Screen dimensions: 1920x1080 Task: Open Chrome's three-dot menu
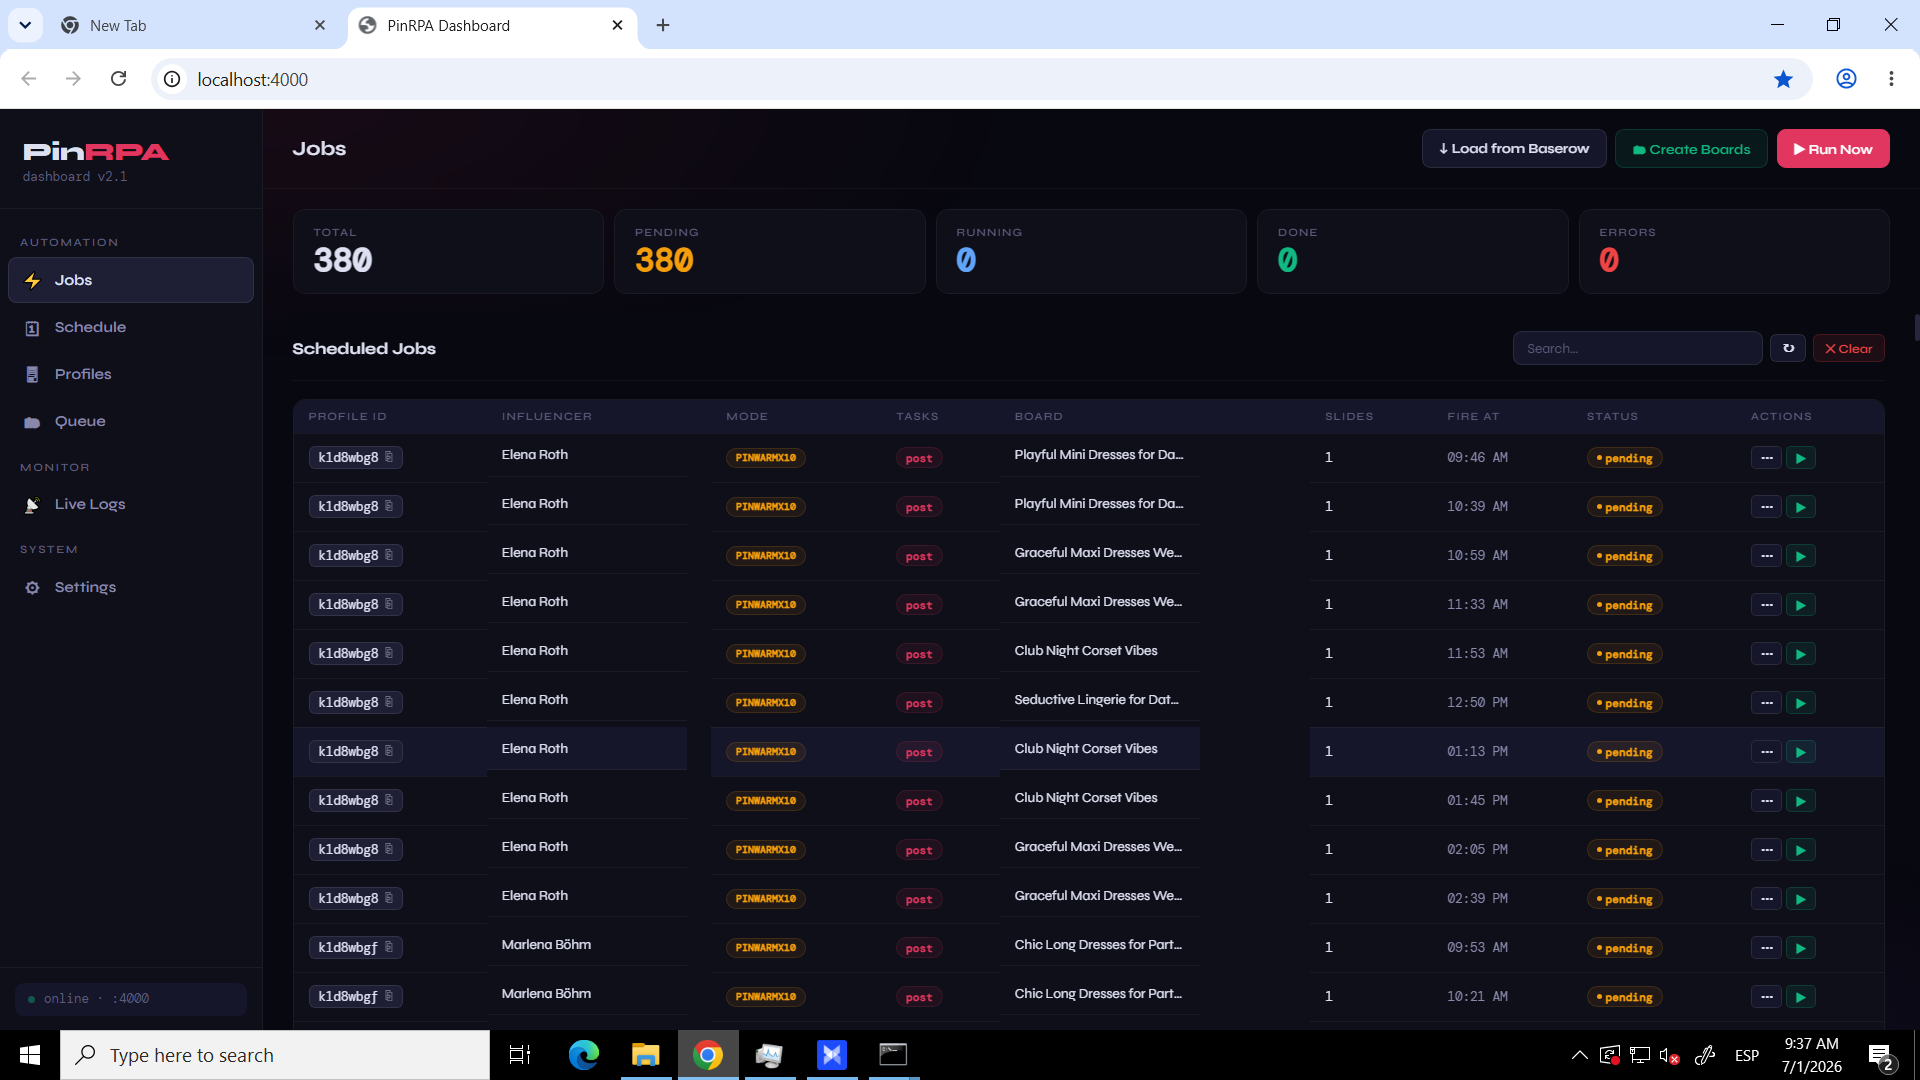1891,79
